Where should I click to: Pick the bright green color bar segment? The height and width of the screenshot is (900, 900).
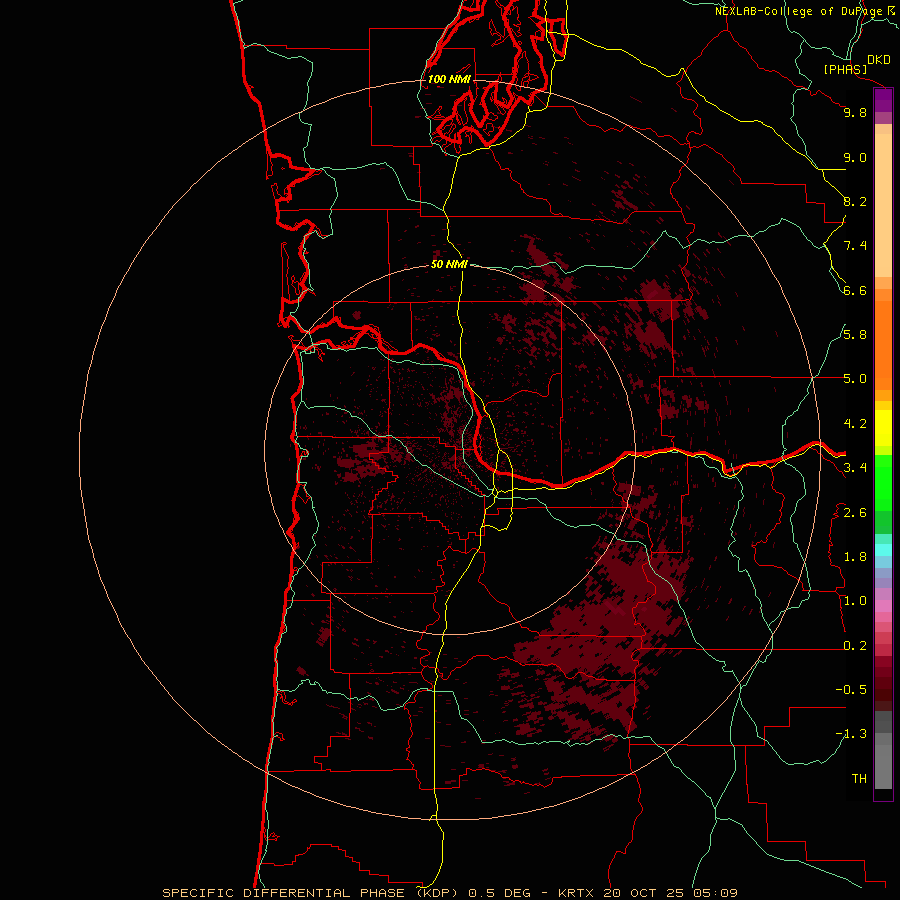point(883,483)
